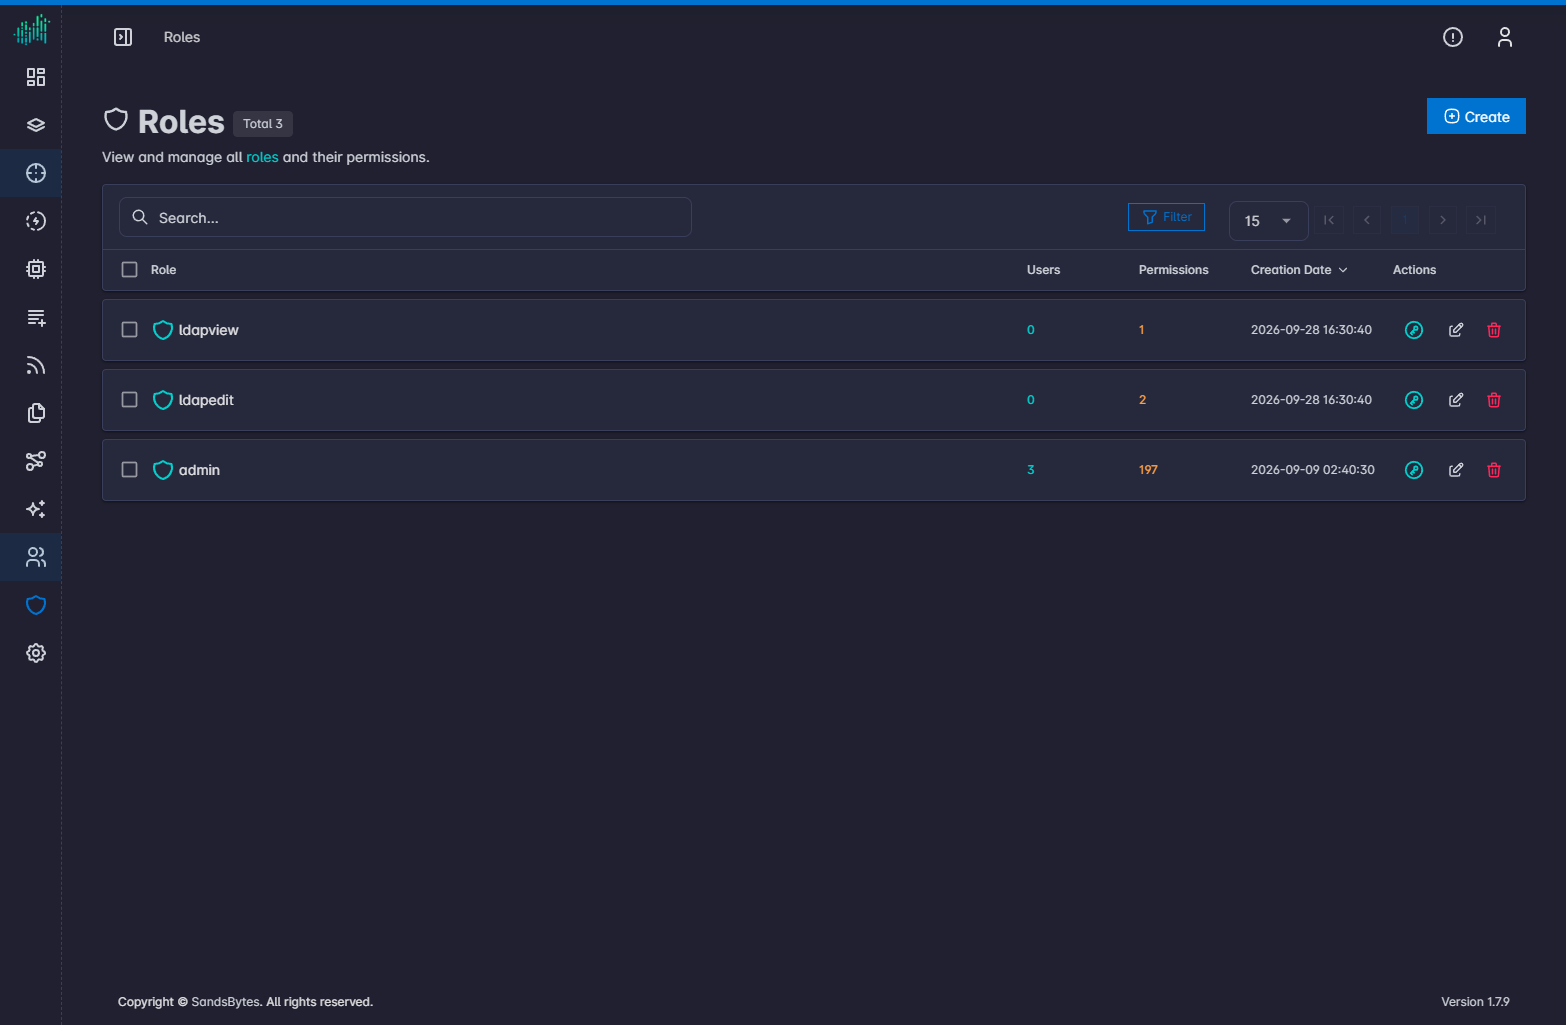Image resolution: width=1566 pixels, height=1025 pixels.
Task: Open the RSS feed sidebar icon
Action: pyautogui.click(x=36, y=365)
